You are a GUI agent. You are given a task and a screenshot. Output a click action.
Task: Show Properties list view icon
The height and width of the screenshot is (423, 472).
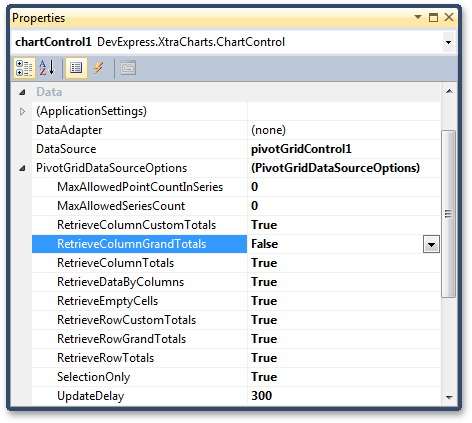point(76,68)
